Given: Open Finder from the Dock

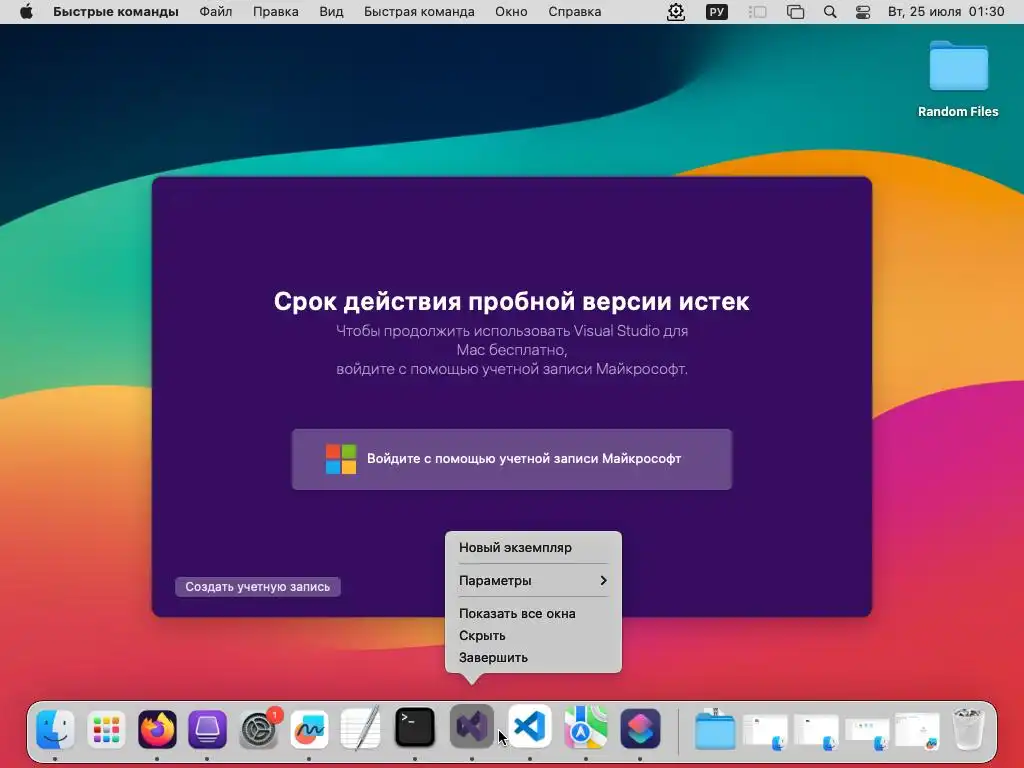Looking at the screenshot, I should pos(55,729).
